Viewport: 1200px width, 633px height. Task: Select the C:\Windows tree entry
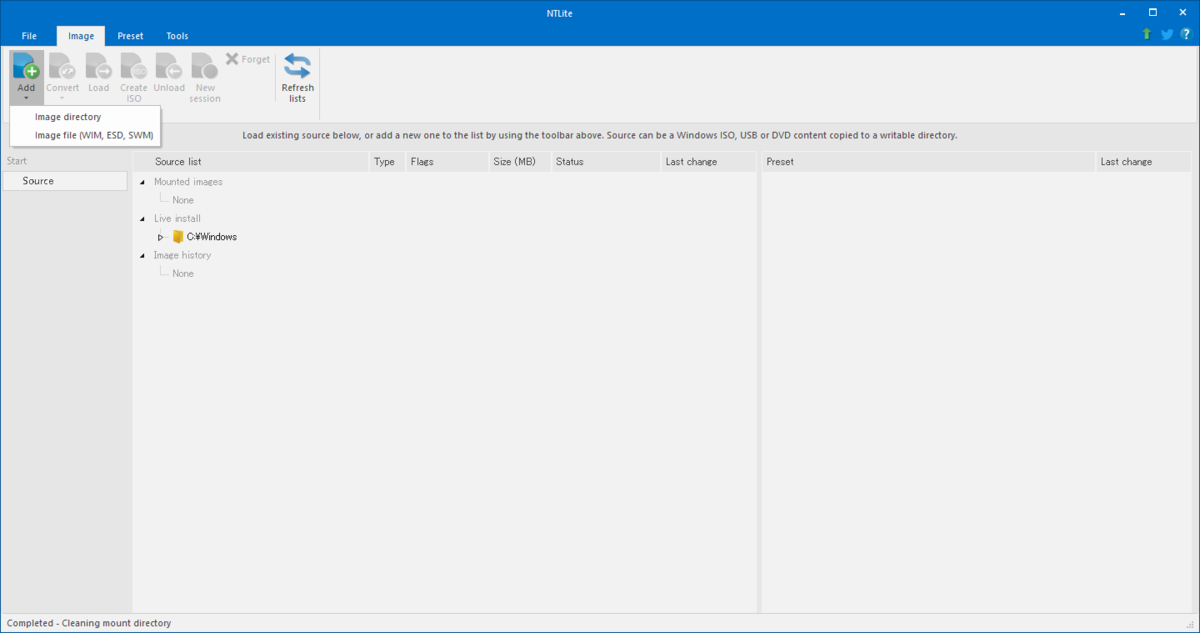click(x=212, y=237)
